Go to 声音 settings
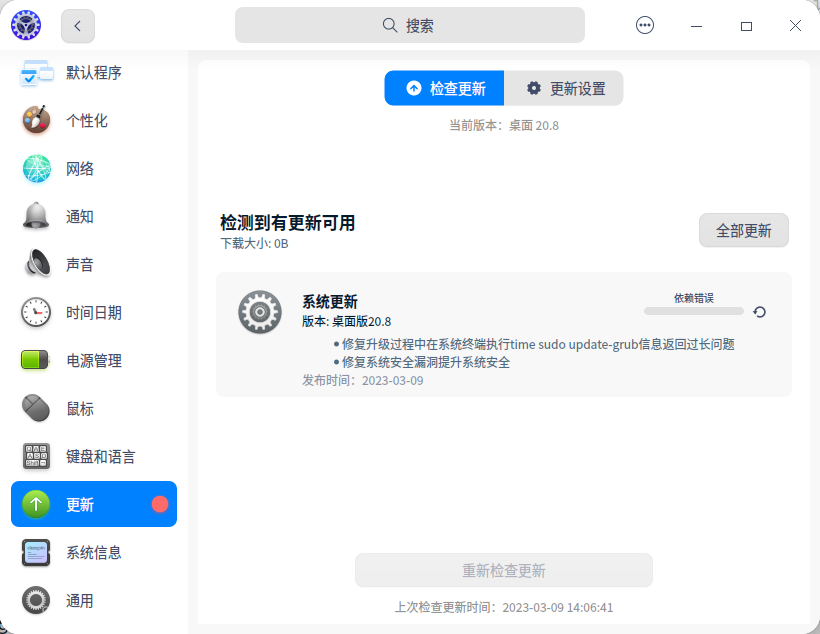 click(94, 264)
